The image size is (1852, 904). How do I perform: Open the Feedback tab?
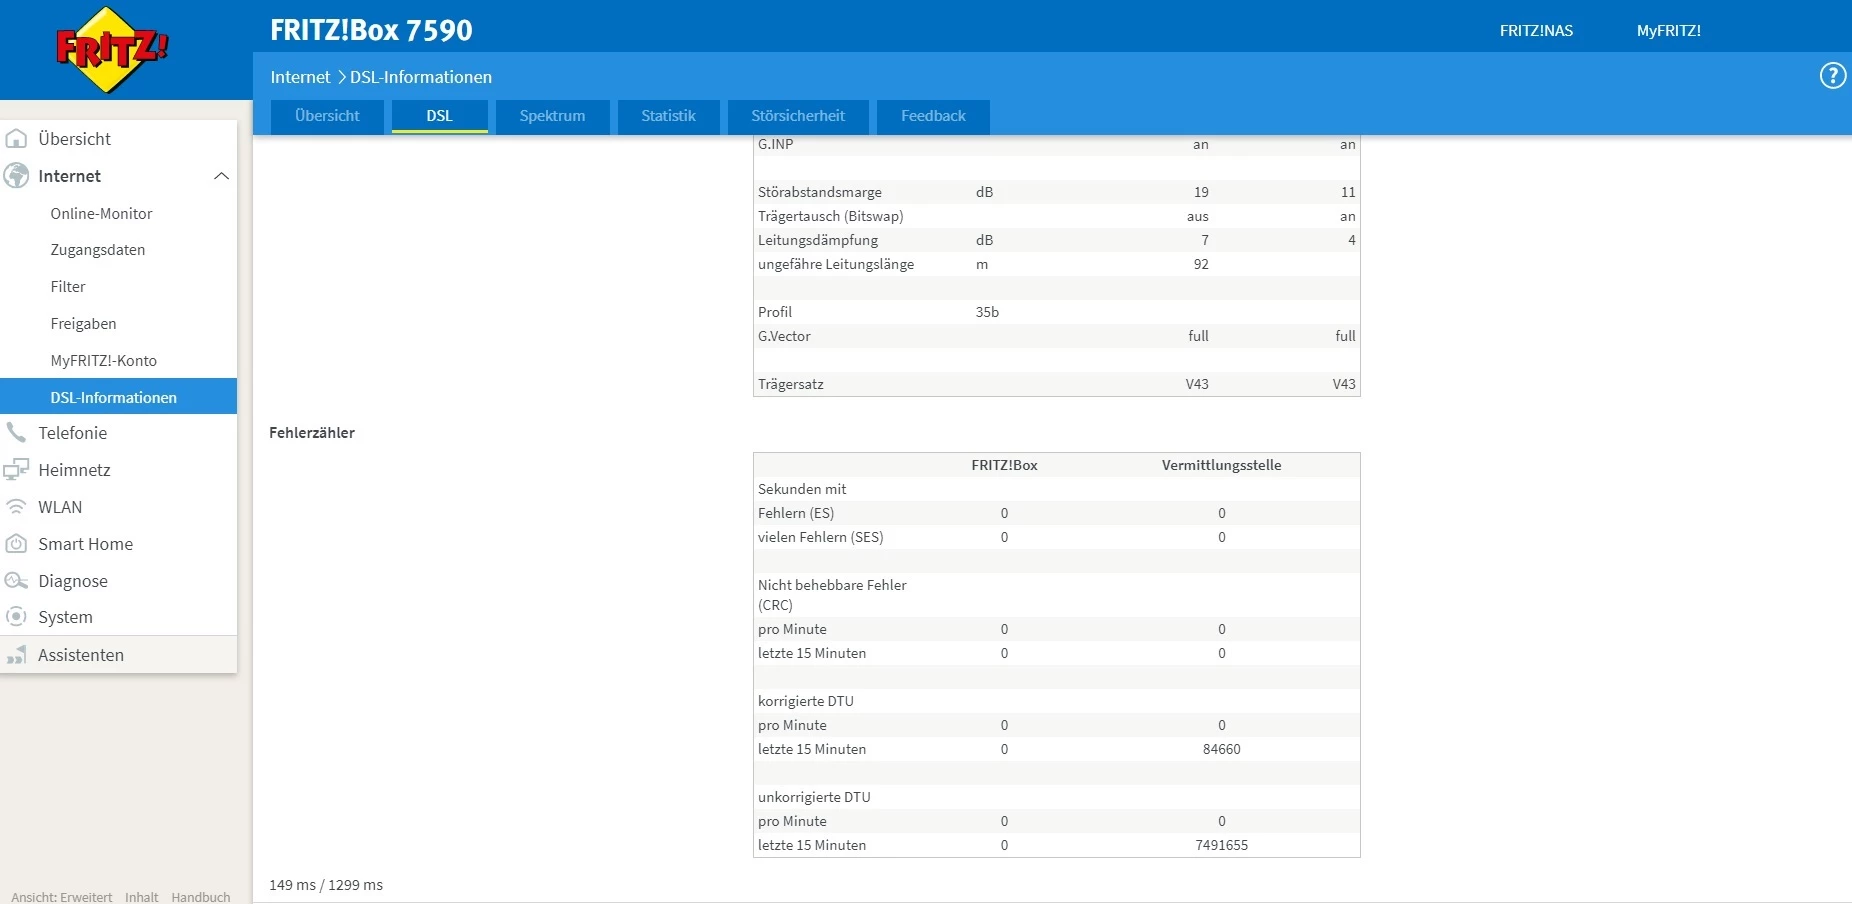[933, 116]
